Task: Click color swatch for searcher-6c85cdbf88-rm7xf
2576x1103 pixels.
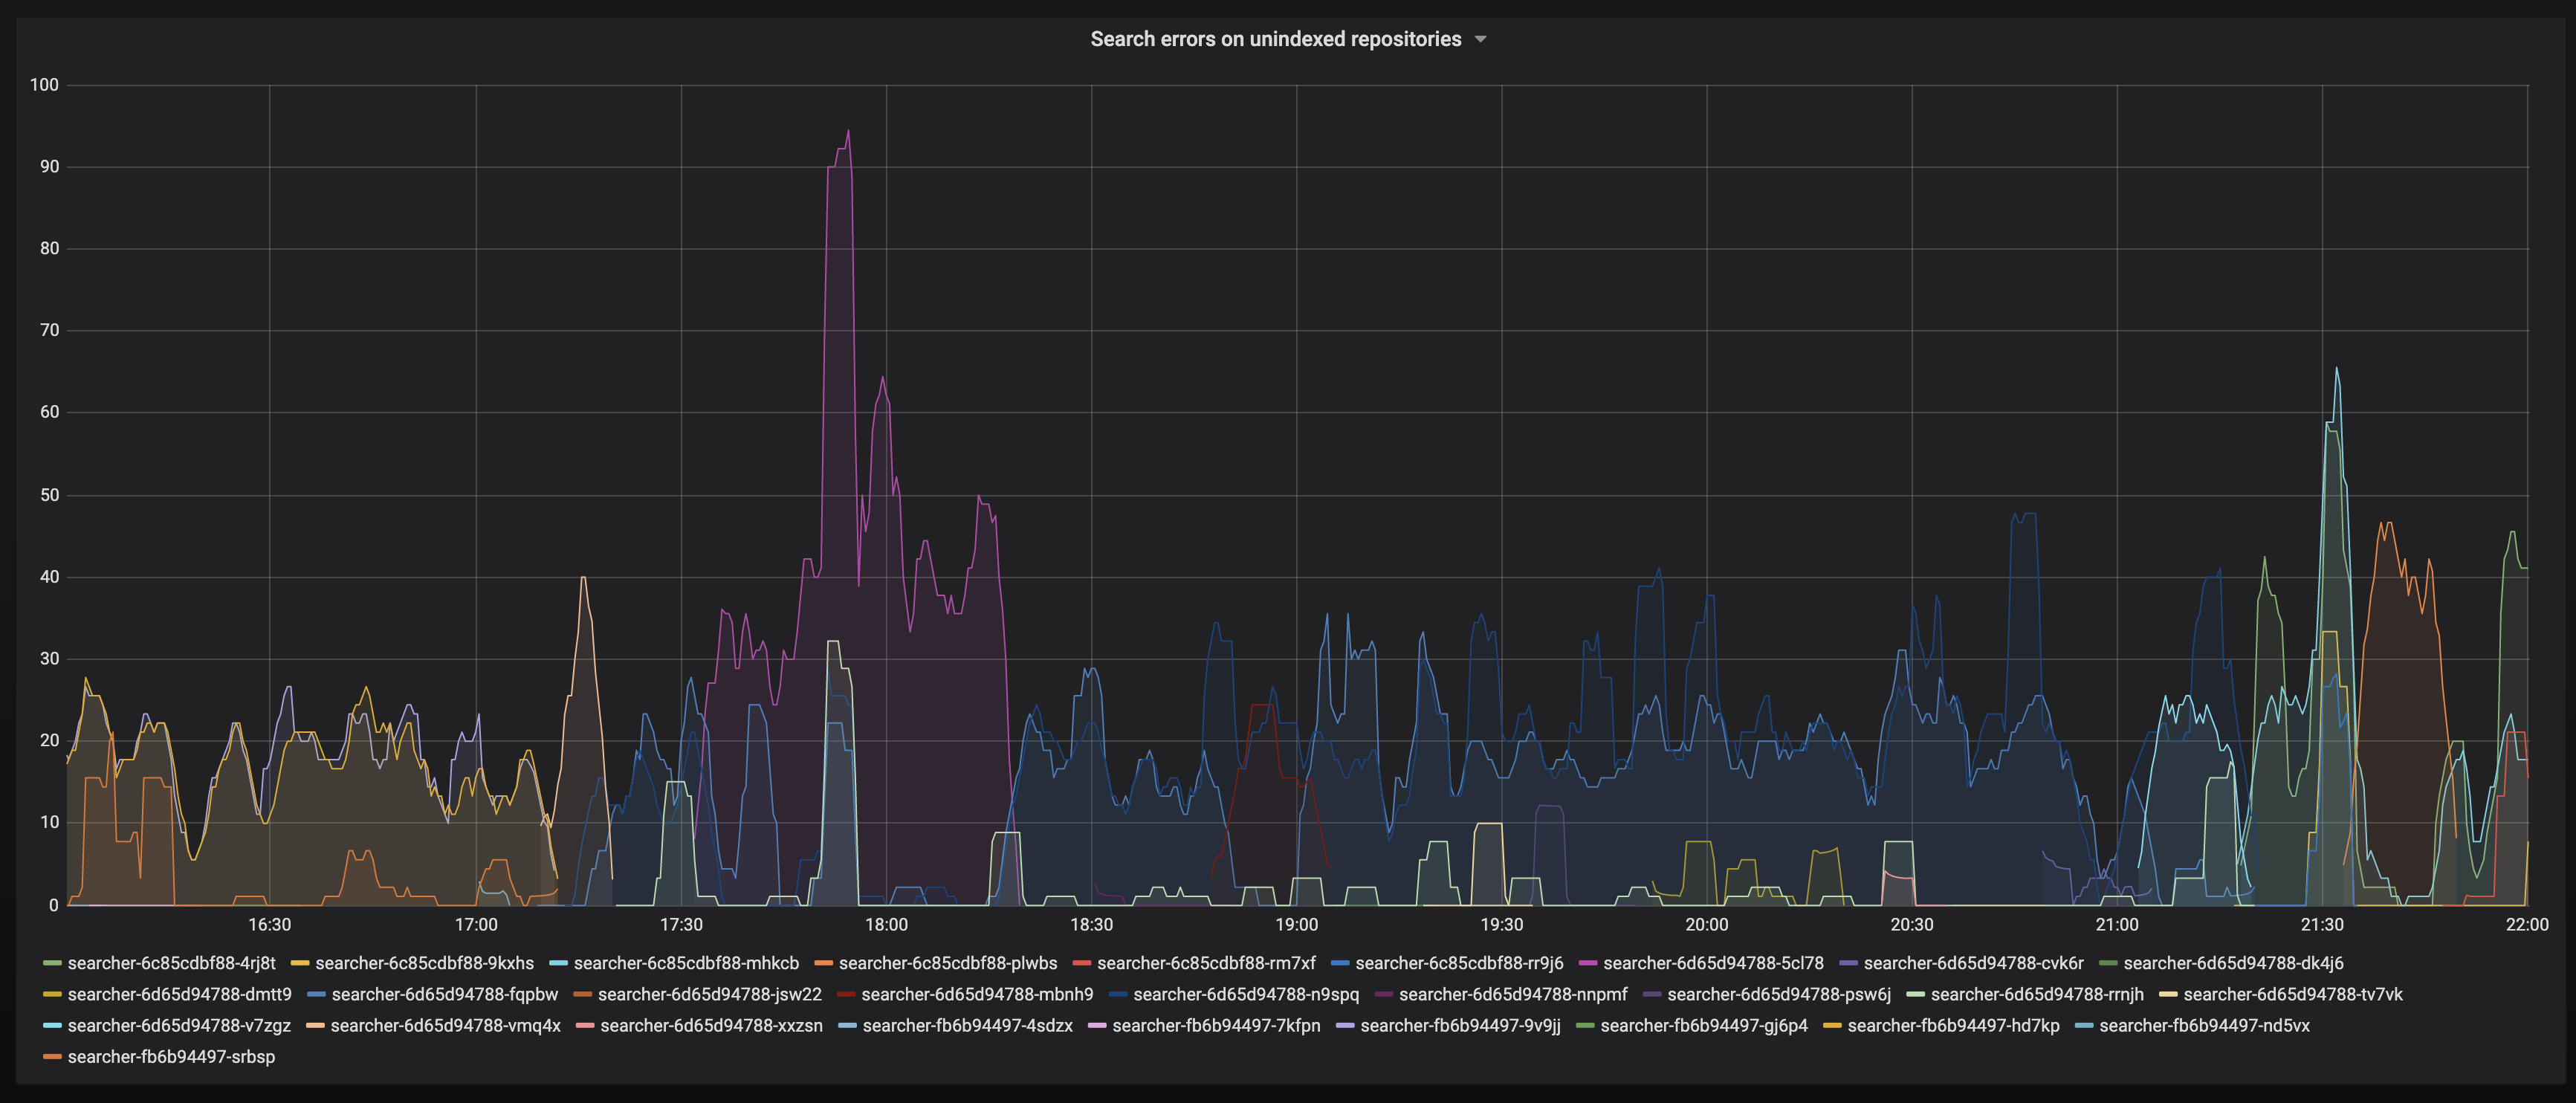Action: click(x=1082, y=963)
